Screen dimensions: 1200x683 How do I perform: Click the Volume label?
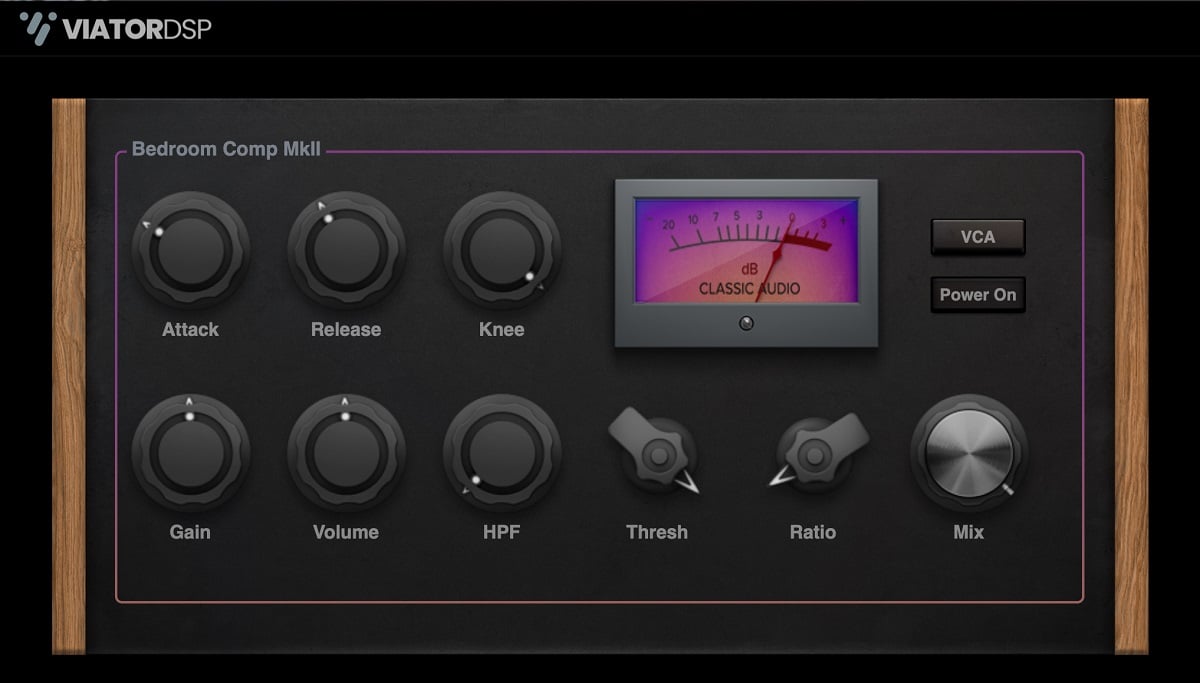click(346, 532)
